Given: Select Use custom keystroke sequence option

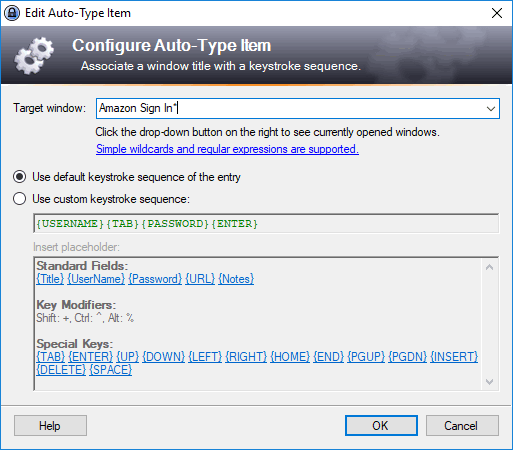Looking at the screenshot, I should point(20,199).
